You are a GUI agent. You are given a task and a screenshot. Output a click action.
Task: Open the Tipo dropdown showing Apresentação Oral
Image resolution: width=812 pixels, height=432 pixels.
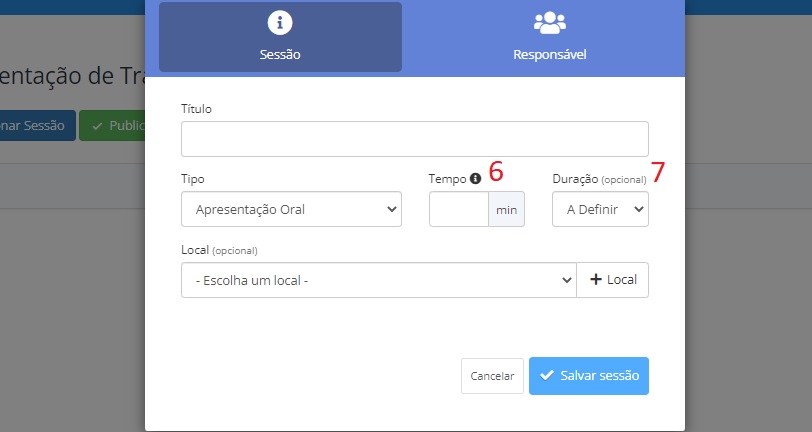tap(292, 209)
